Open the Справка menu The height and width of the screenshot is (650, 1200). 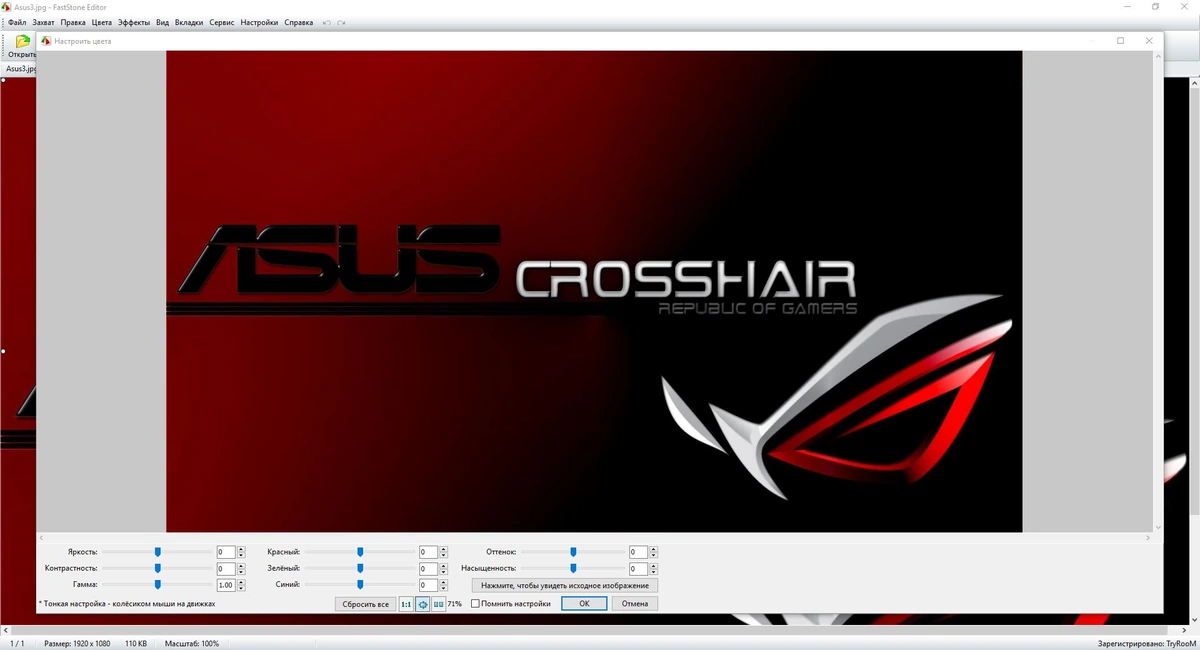coord(298,22)
